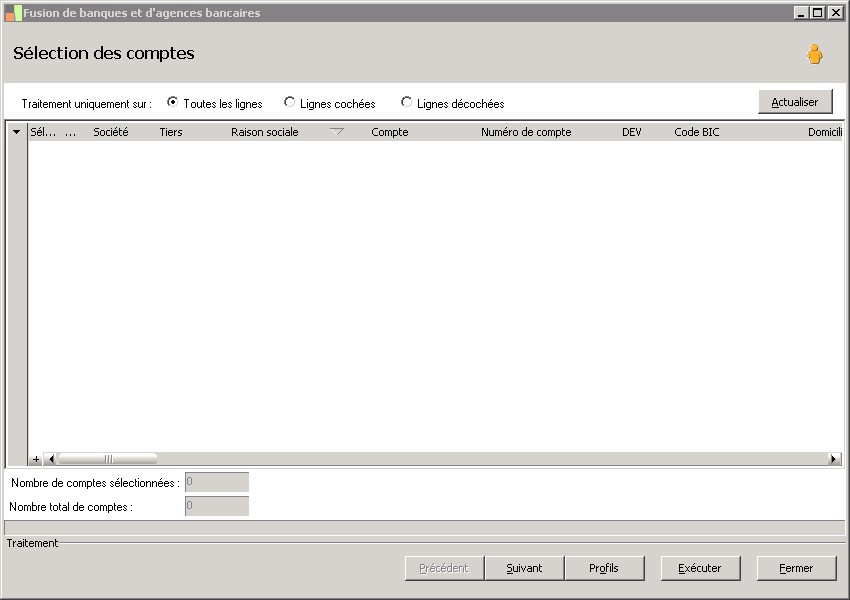The image size is (850, 600).
Task: Go to next step with Suivant
Action: [x=524, y=568]
